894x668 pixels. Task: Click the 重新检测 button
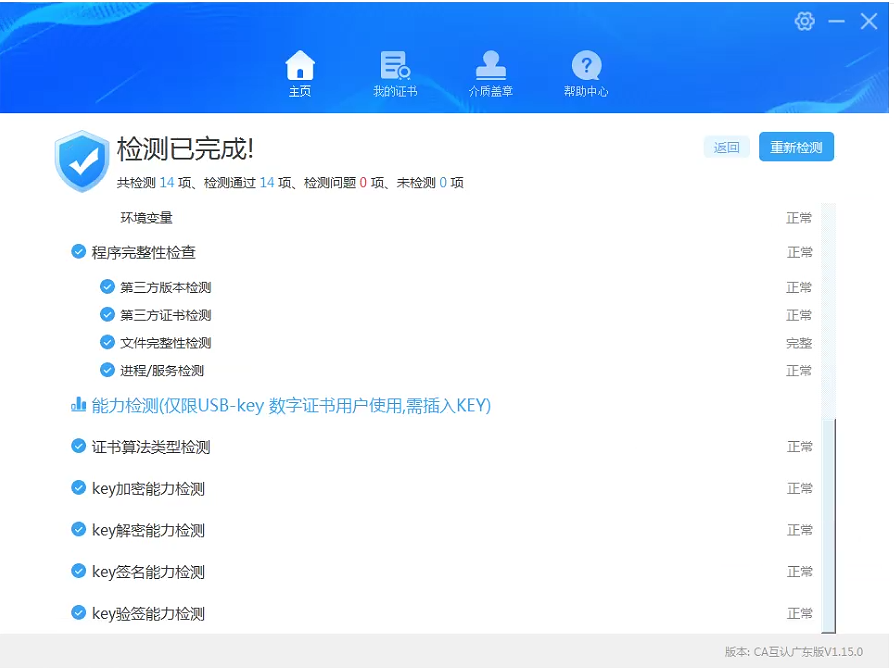(x=796, y=147)
